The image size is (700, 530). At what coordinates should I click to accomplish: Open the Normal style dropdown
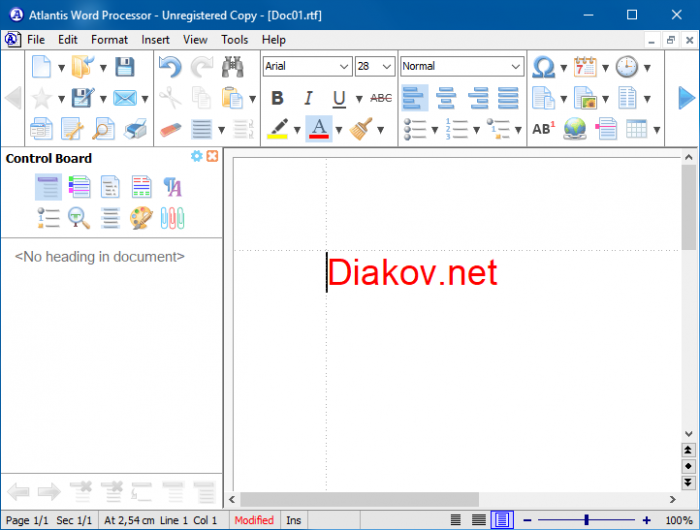(x=516, y=67)
